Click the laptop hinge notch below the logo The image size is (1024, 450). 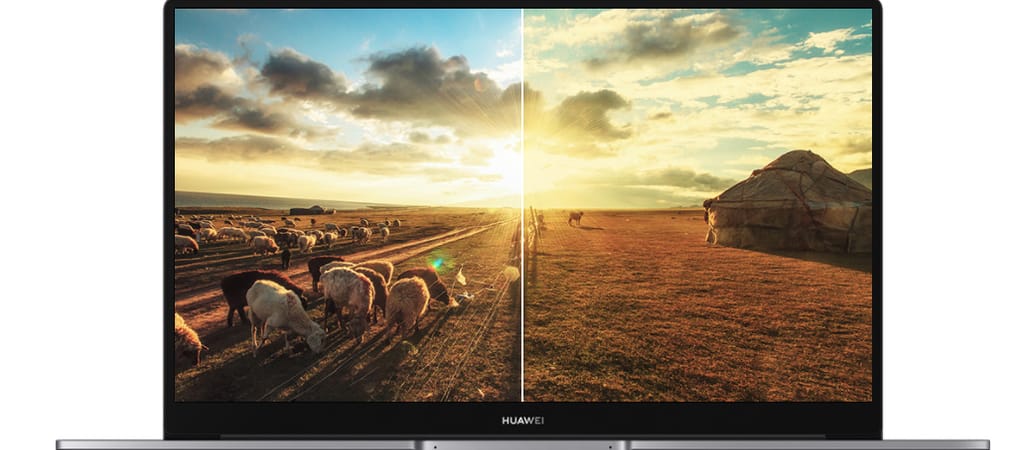(522, 444)
